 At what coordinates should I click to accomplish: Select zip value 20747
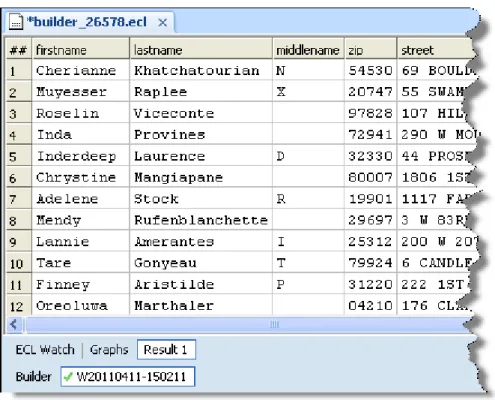(371, 92)
